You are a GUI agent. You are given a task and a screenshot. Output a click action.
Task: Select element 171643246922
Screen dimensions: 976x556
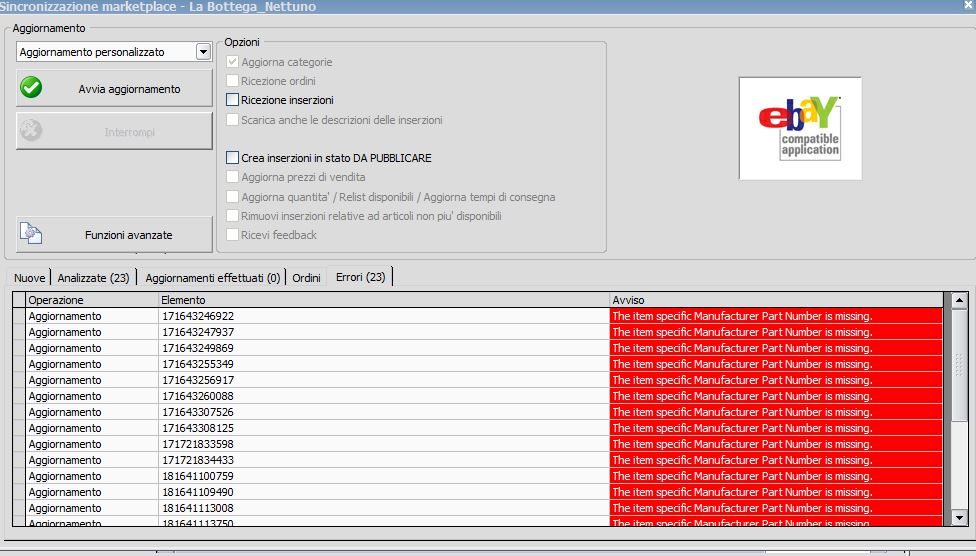pos(384,316)
